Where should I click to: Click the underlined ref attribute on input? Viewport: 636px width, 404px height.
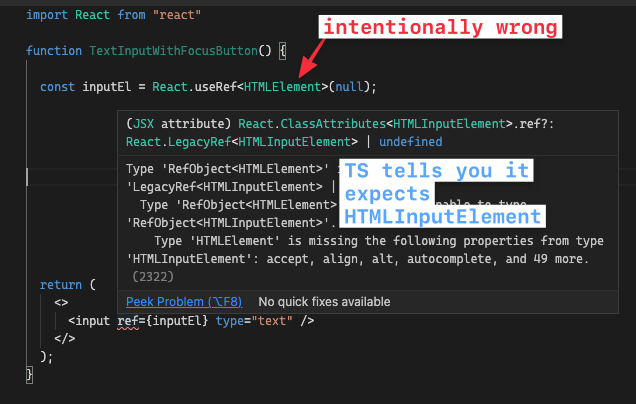pyautogui.click(x=128, y=321)
